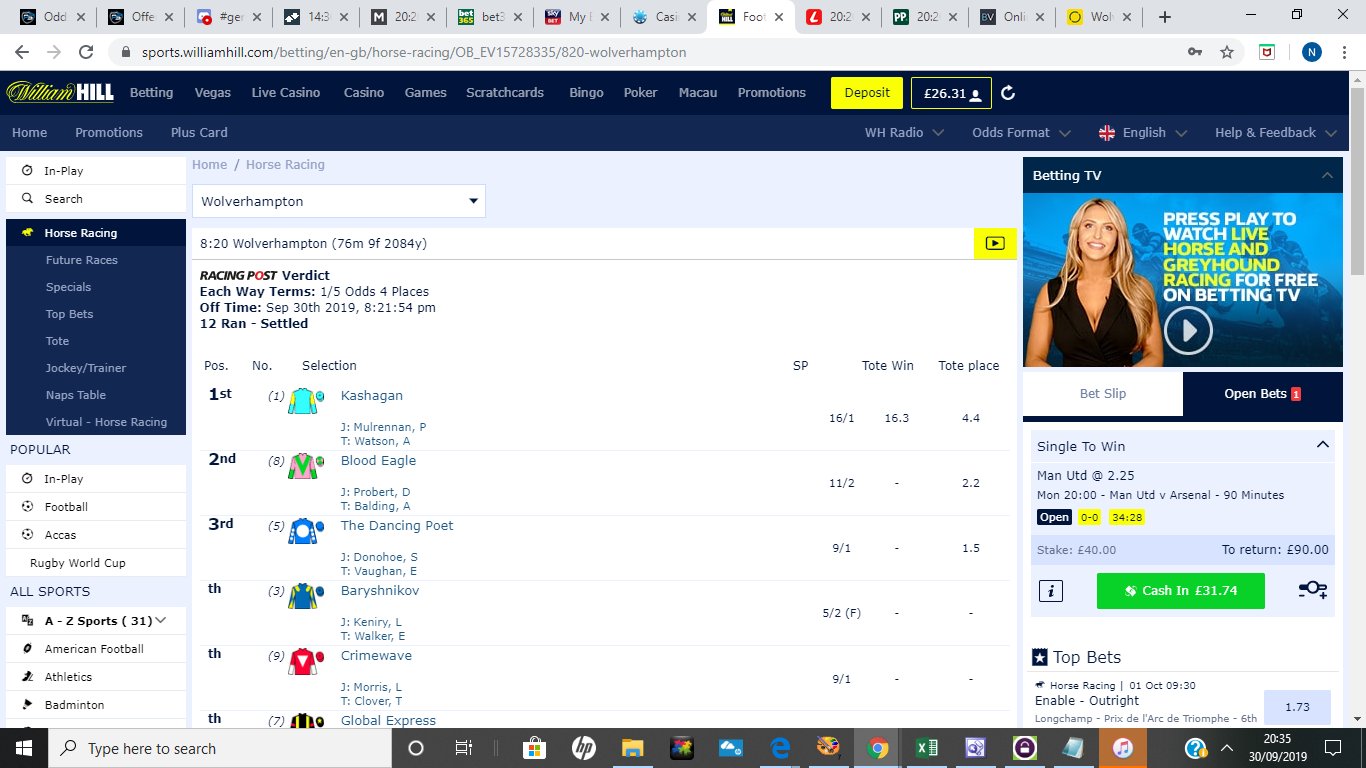
Task: Open Virtual - Horse Racing sidebar item
Action: pyautogui.click(x=106, y=422)
